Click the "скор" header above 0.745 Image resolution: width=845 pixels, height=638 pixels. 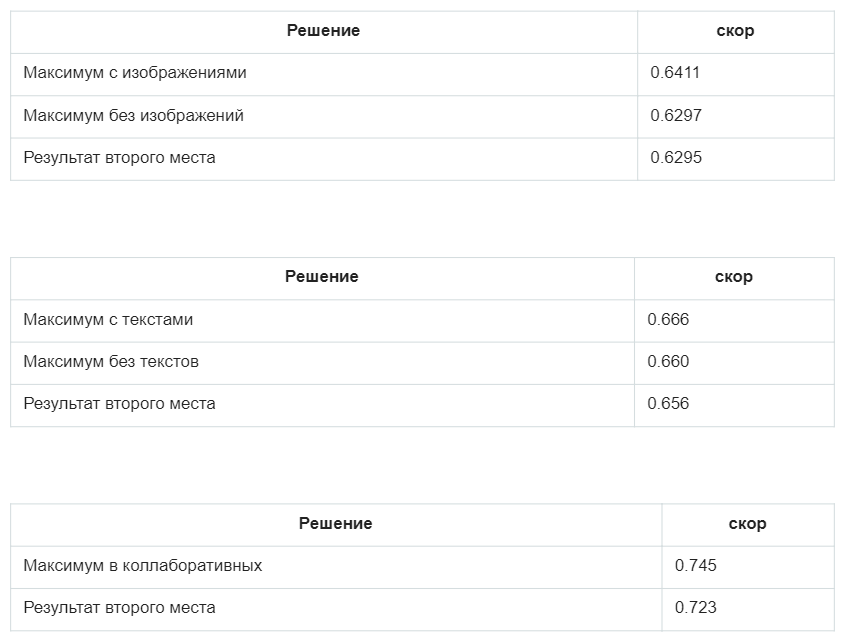pos(747,523)
